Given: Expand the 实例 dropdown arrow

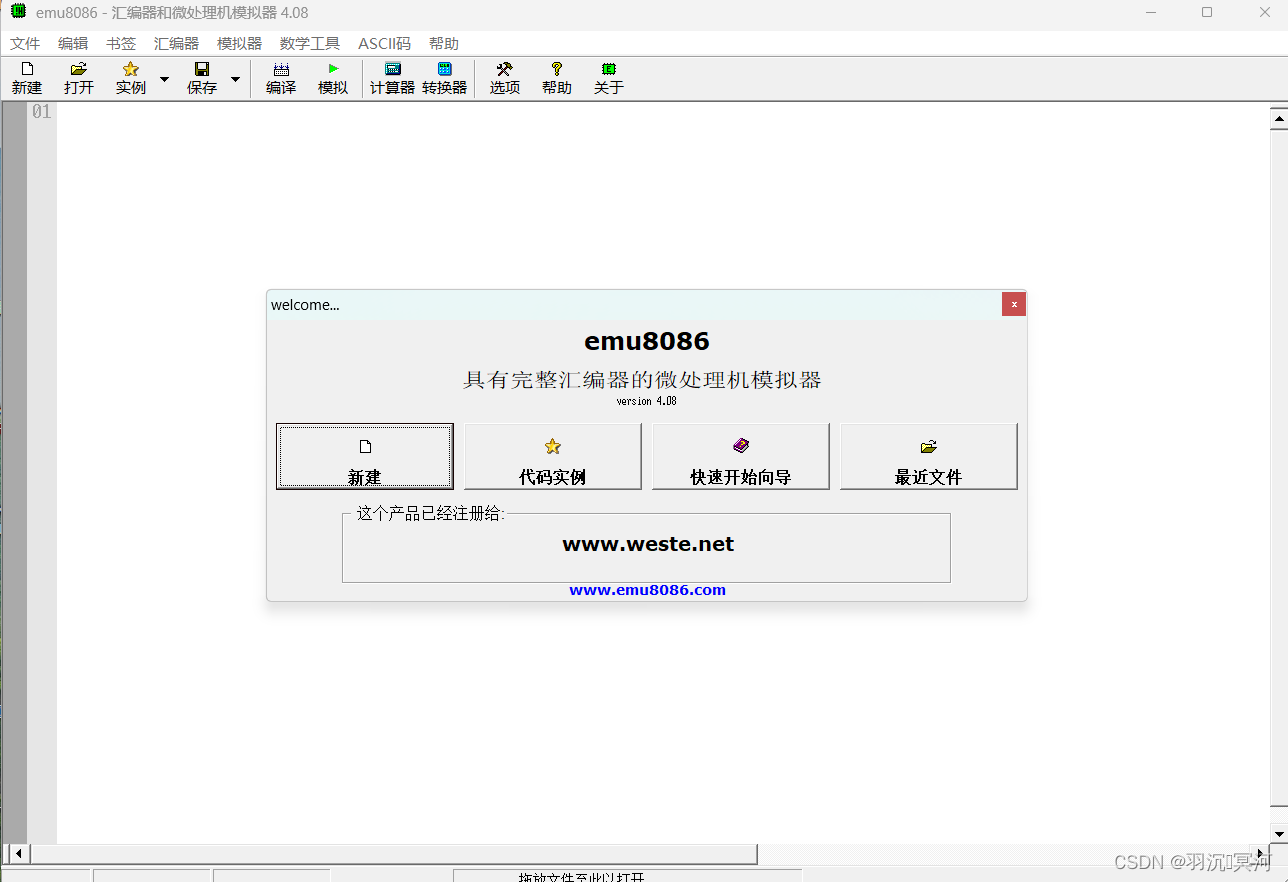Looking at the screenshot, I should click(x=163, y=77).
